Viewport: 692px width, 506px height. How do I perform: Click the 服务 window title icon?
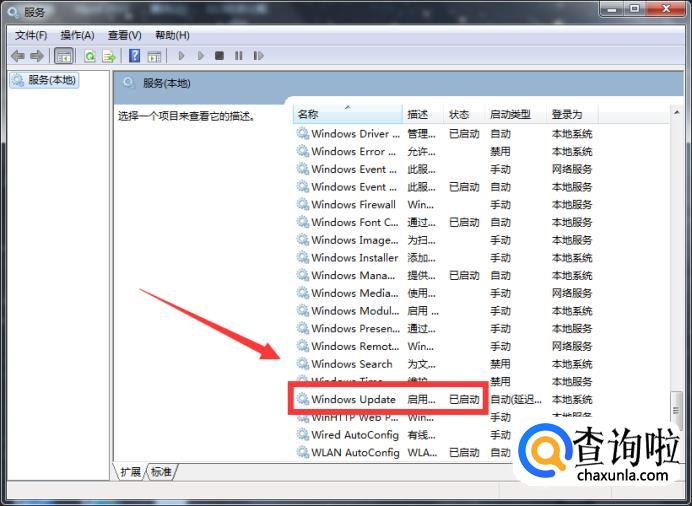click(x=13, y=11)
